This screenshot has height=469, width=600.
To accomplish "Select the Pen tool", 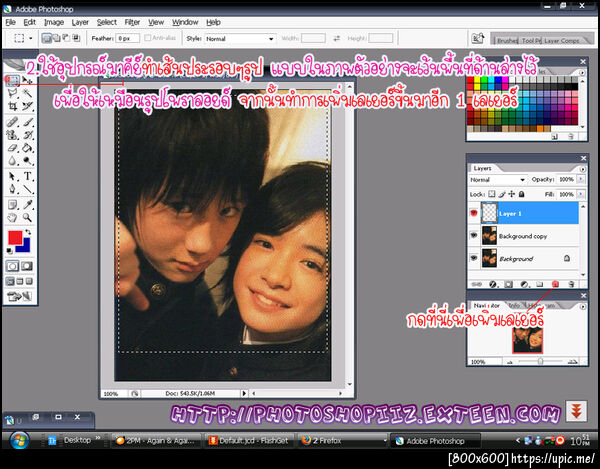I will click(x=12, y=189).
